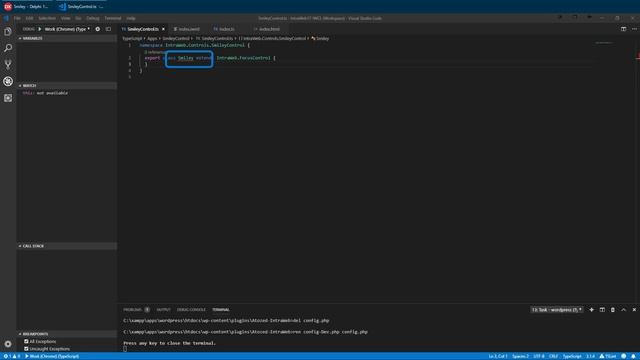This screenshot has height=360, width=640.
Task: Click the references CodeLens above class
Action: 154,52
